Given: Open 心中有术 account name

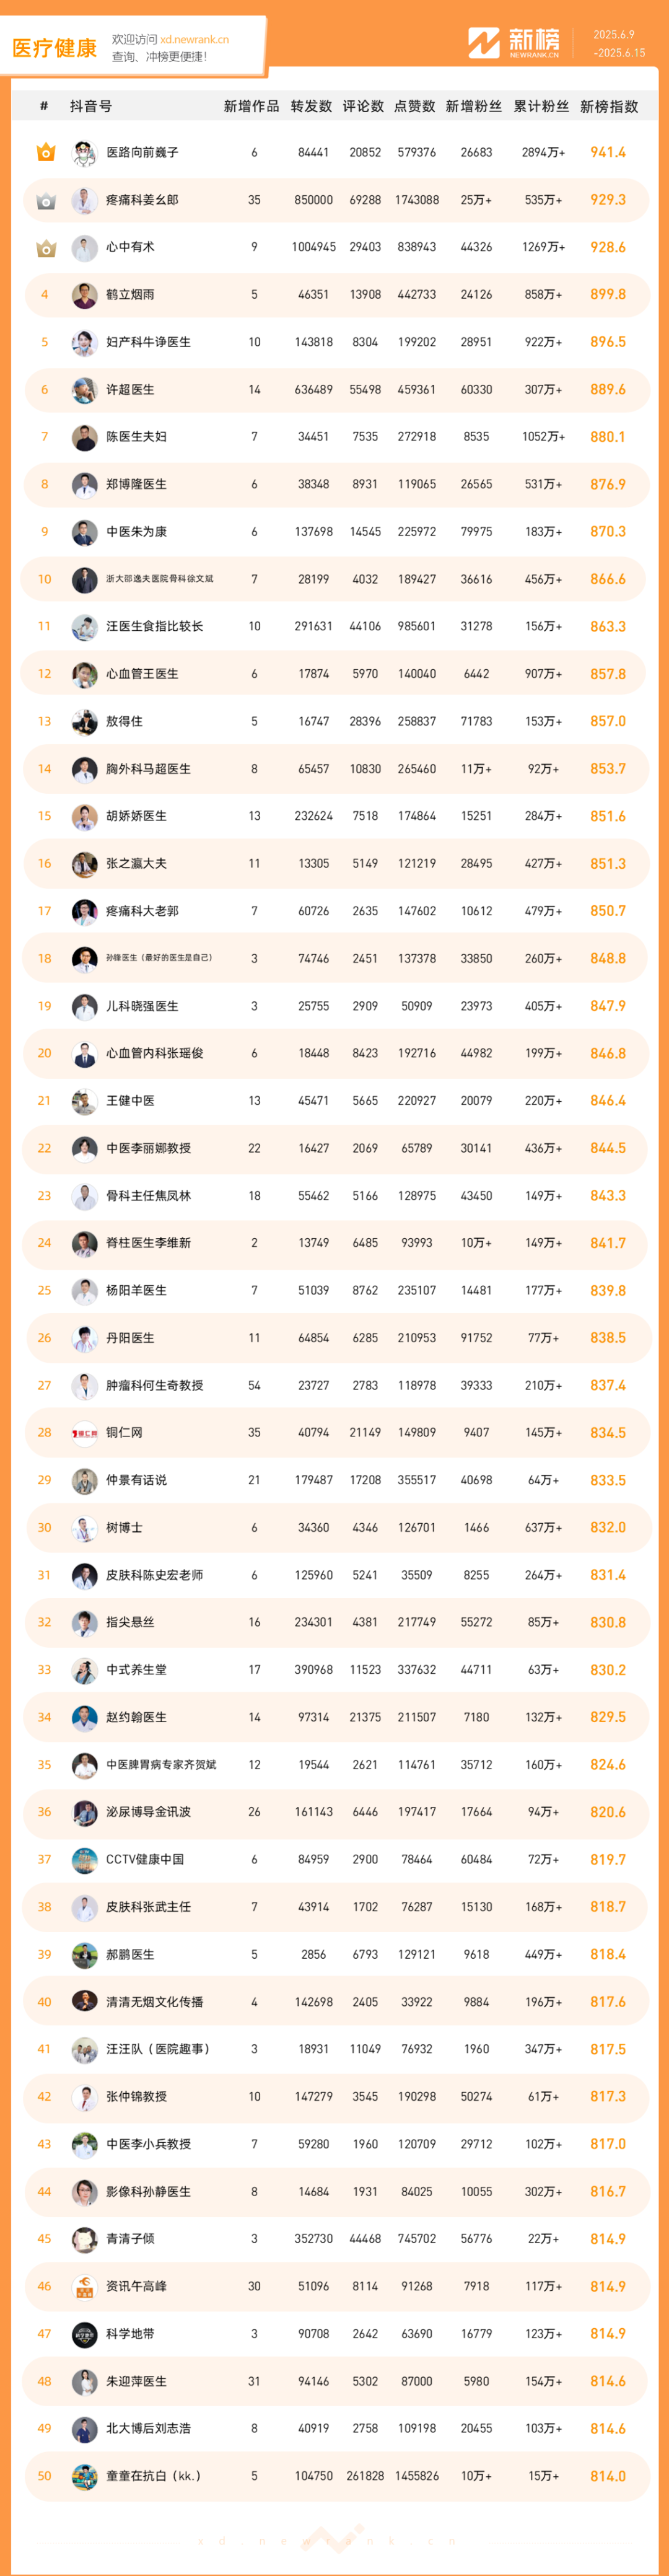Looking at the screenshot, I should 130,247.
